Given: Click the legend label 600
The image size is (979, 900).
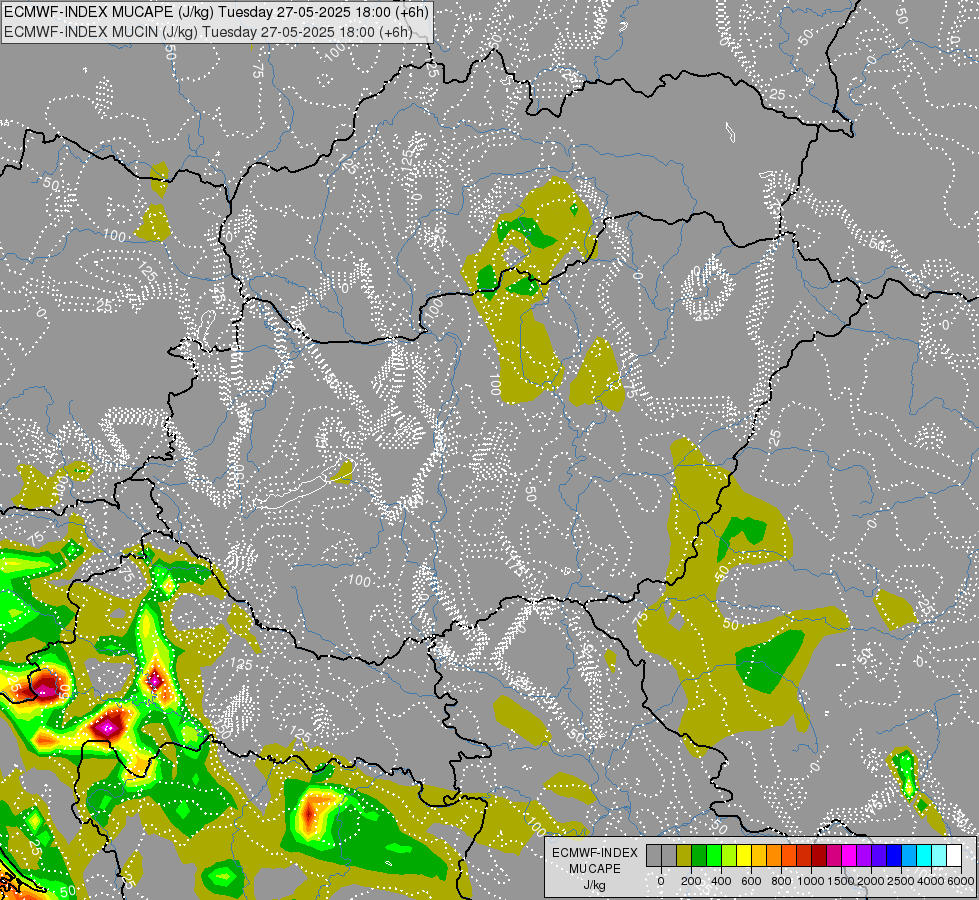Looking at the screenshot, I should pos(751,881).
